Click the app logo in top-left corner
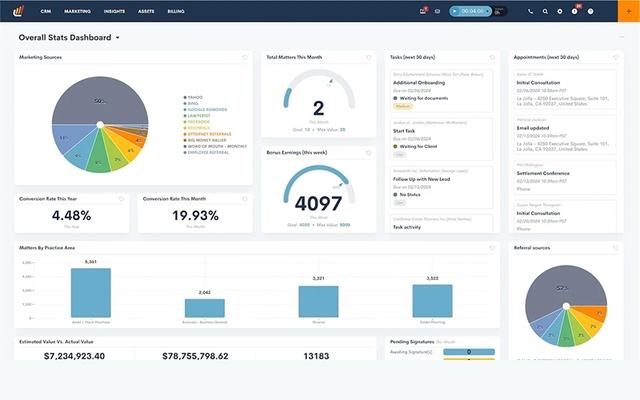Viewport: 640px width, 400px height. click(x=17, y=11)
